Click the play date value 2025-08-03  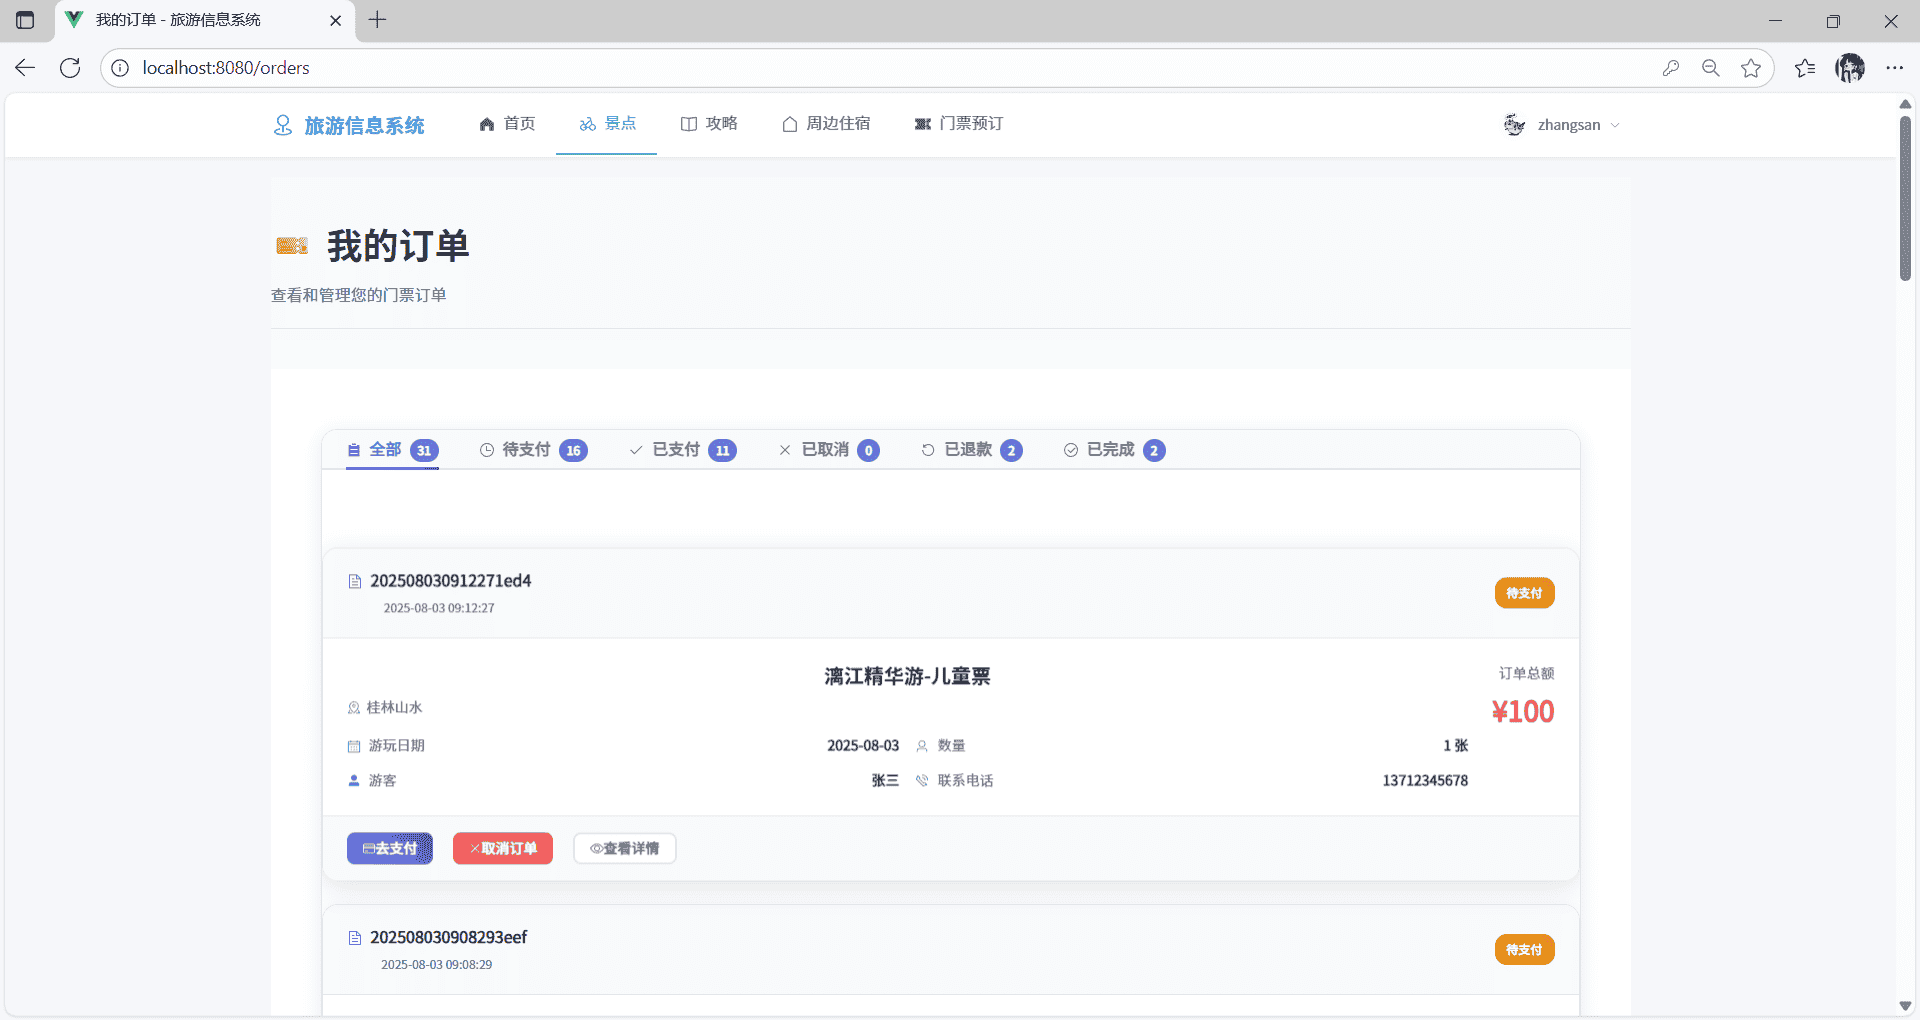[x=863, y=746]
